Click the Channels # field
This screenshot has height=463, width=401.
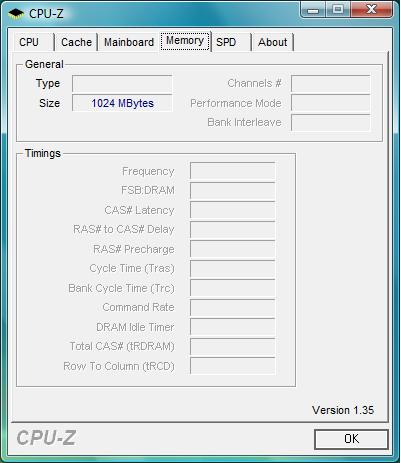tap(330, 83)
